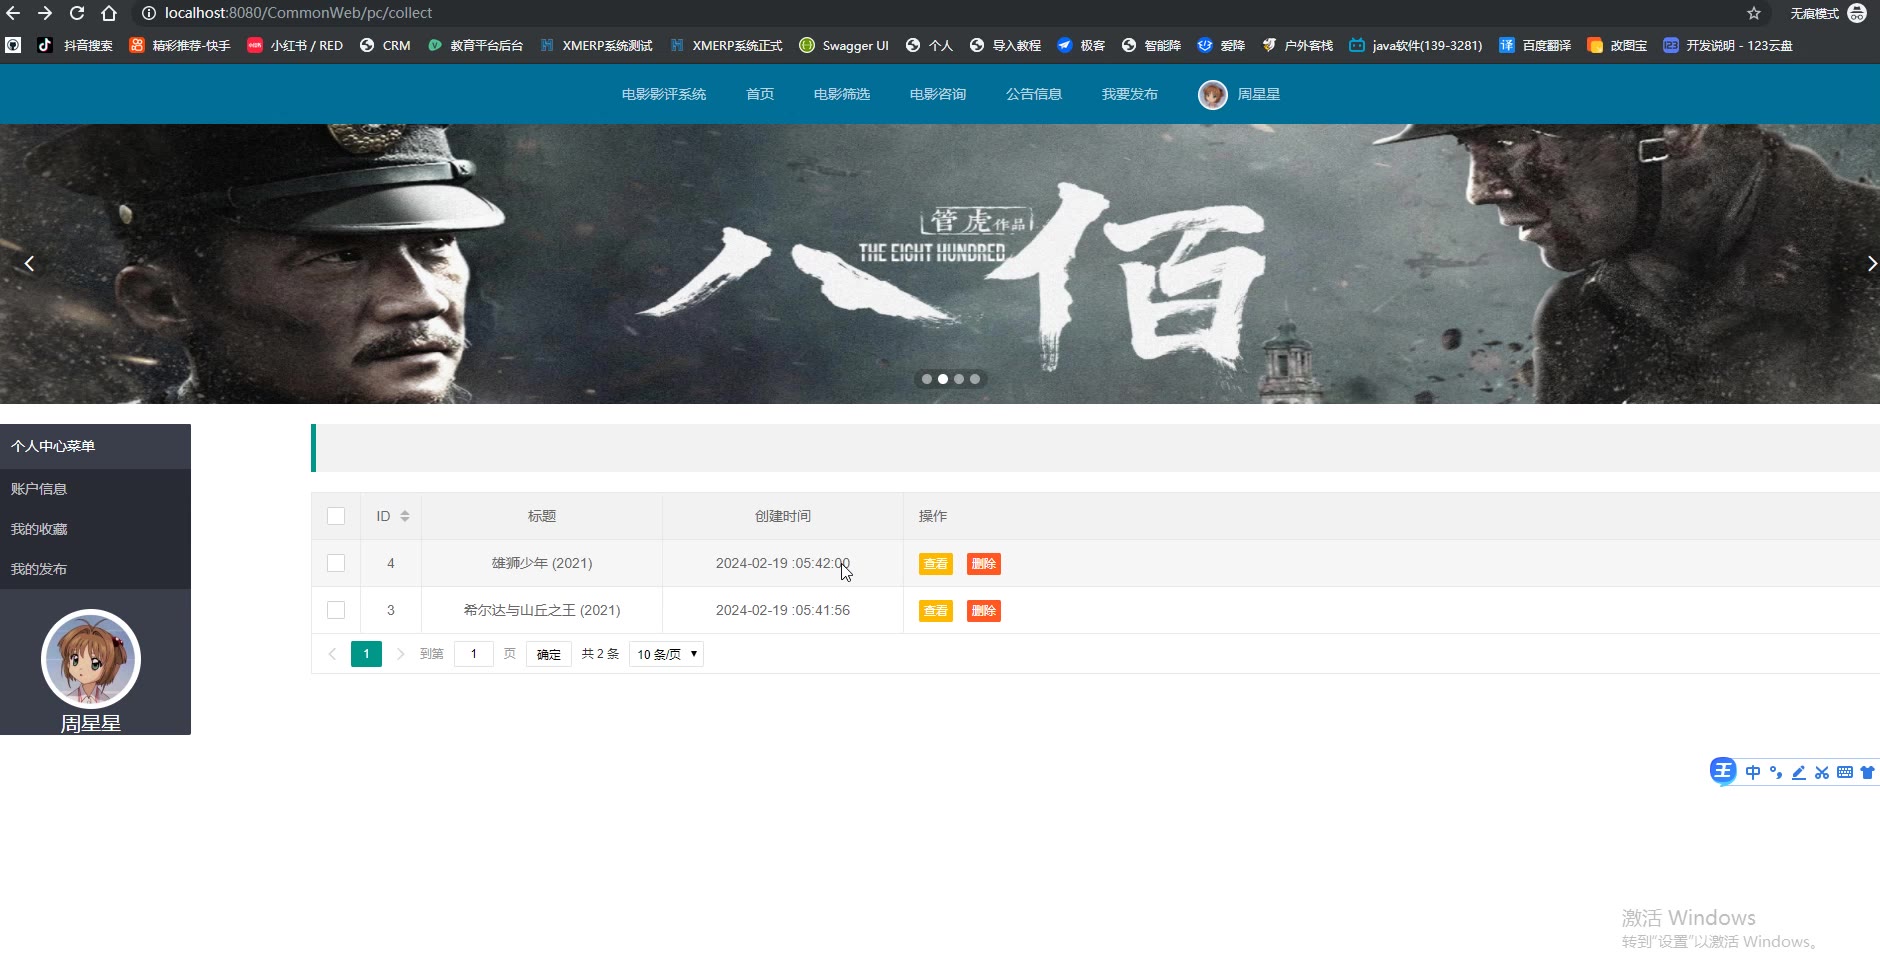The height and width of the screenshot is (972, 1880).
Task: Open the 开发说明 - 123云盘 bookmark
Action: pos(1727,45)
